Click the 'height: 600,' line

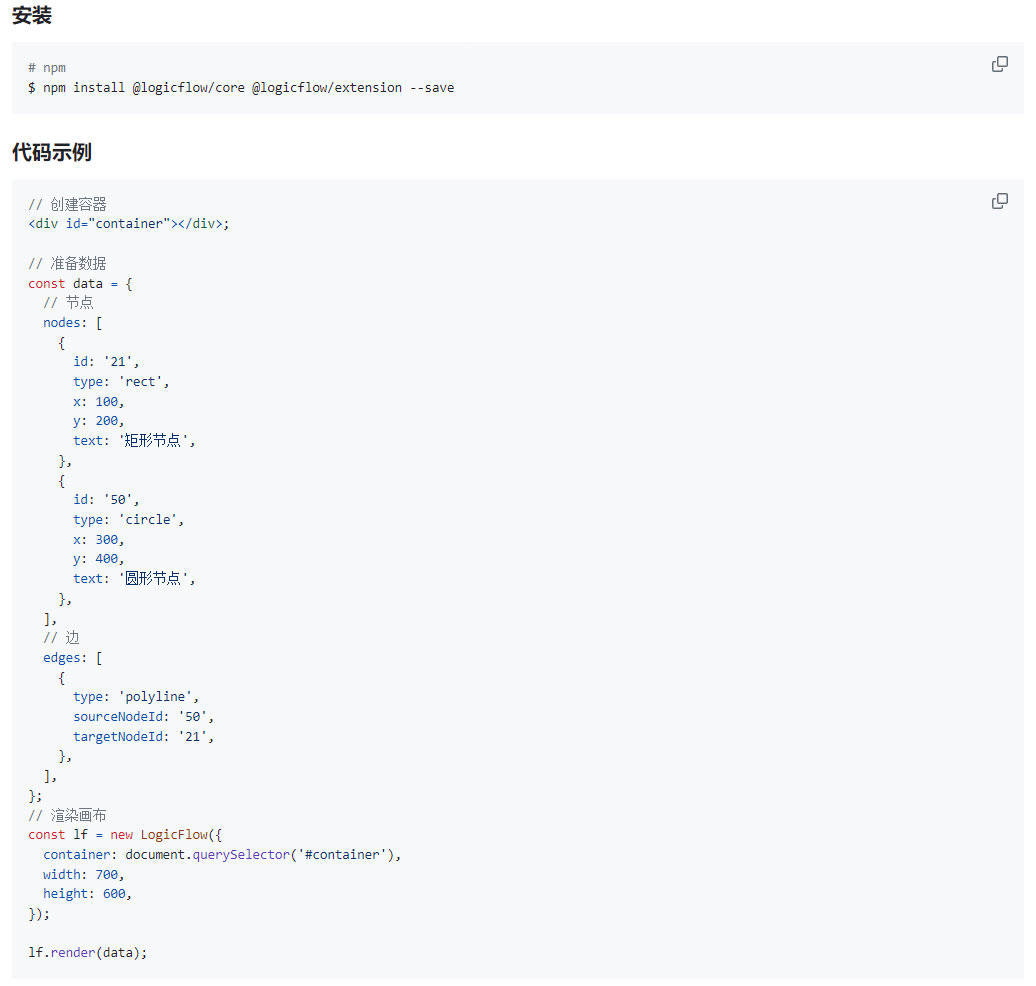coord(87,893)
